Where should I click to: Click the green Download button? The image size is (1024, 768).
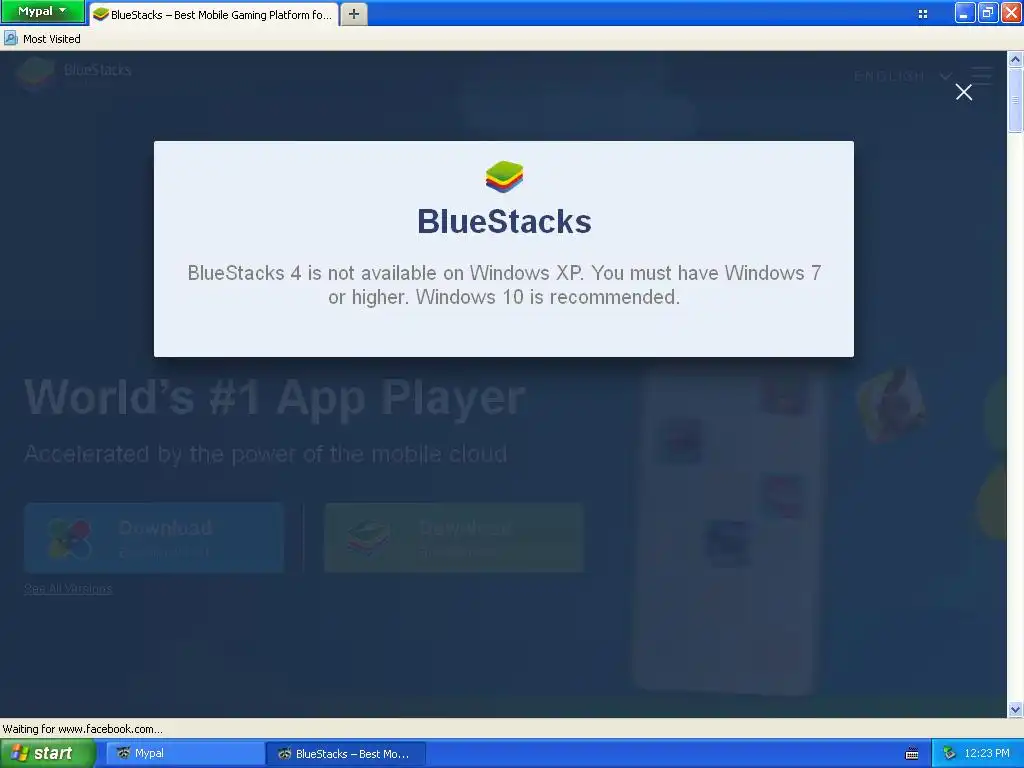[454, 538]
